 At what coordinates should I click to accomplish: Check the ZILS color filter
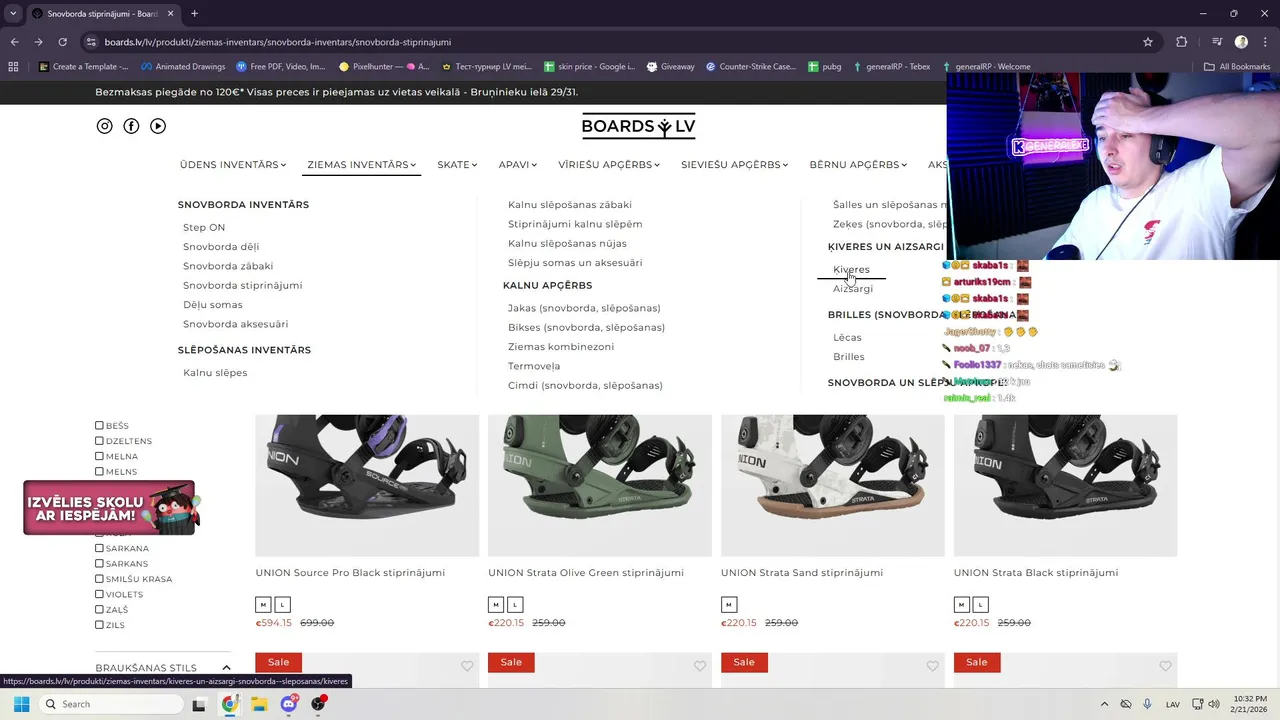click(x=99, y=625)
